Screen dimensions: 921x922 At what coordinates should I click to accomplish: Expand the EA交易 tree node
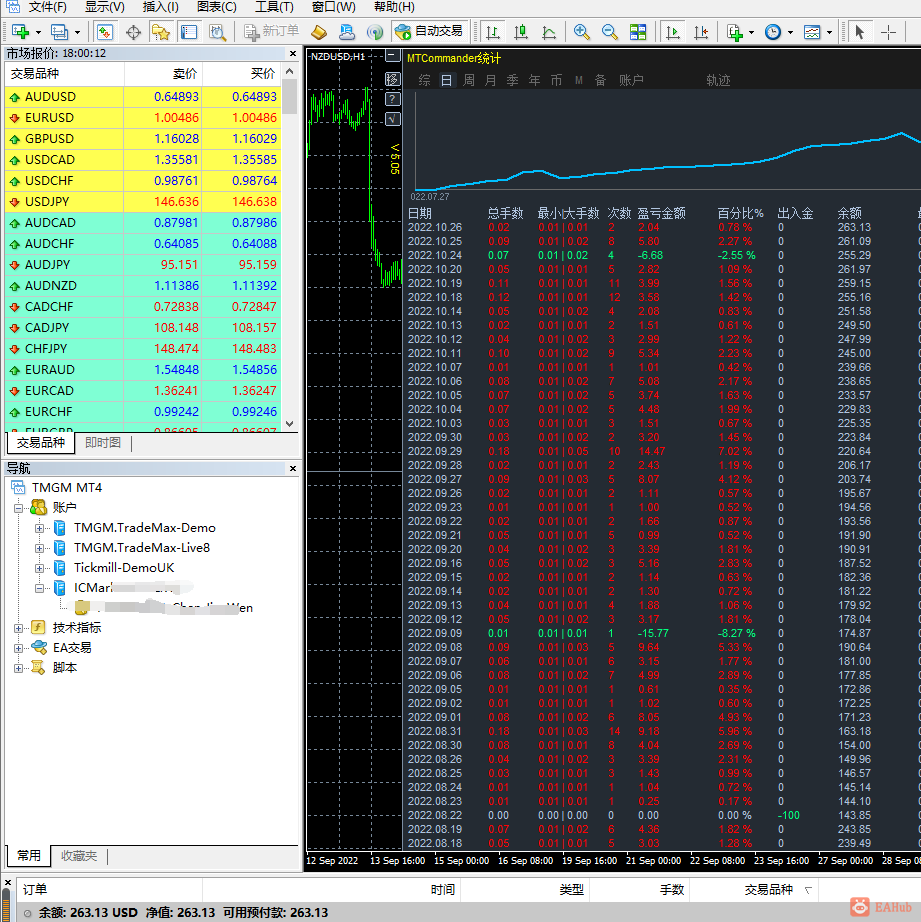pyautogui.click(x=19, y=648)
